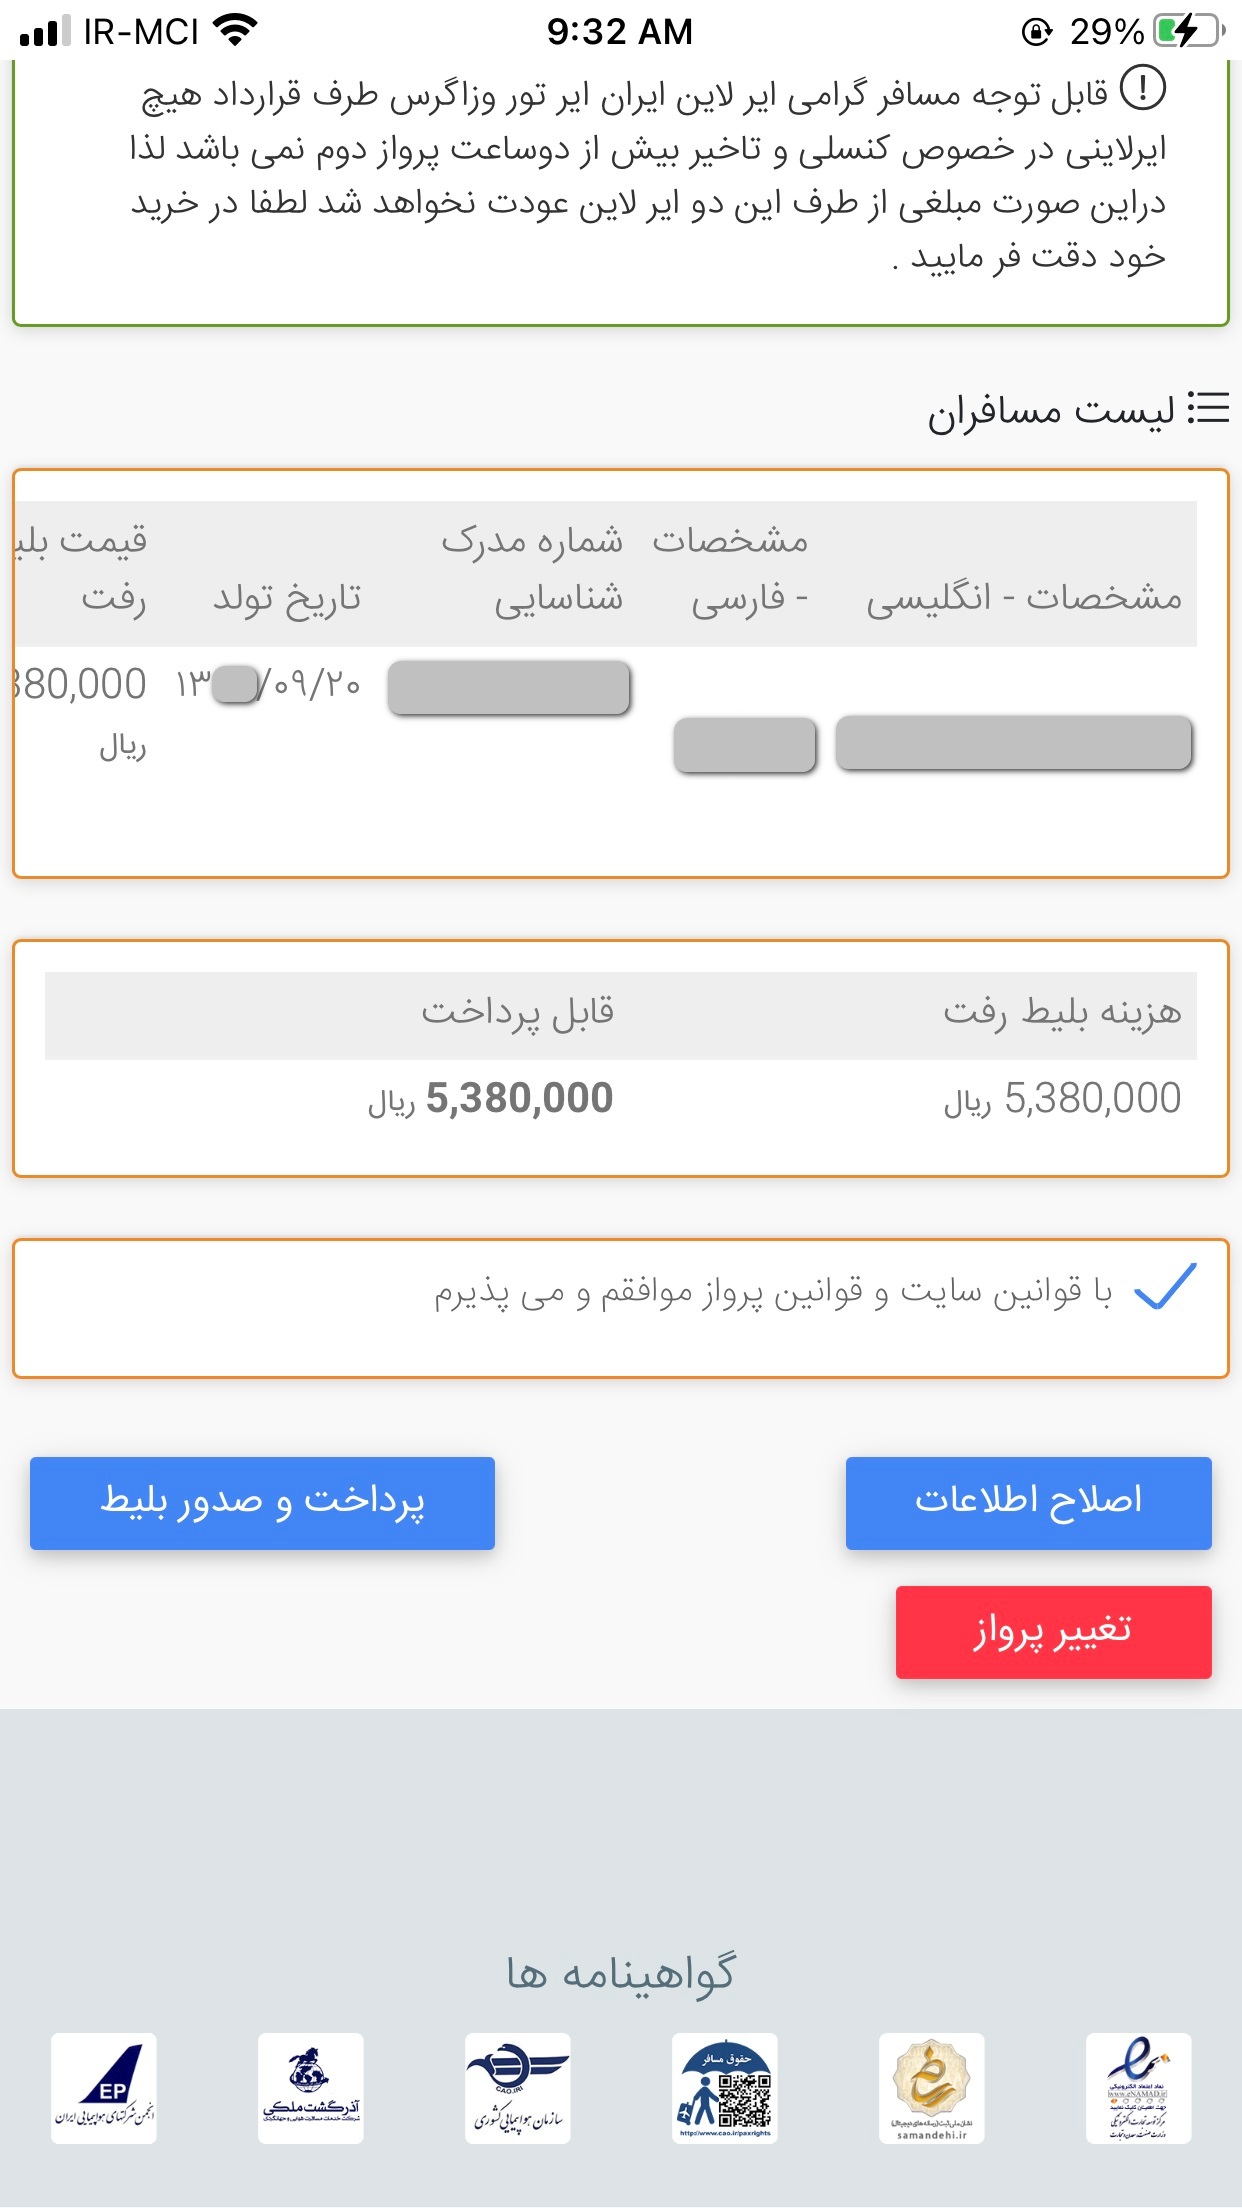
Task: Uncheck the site rules agreement checkmark
Action: 1165,1288
